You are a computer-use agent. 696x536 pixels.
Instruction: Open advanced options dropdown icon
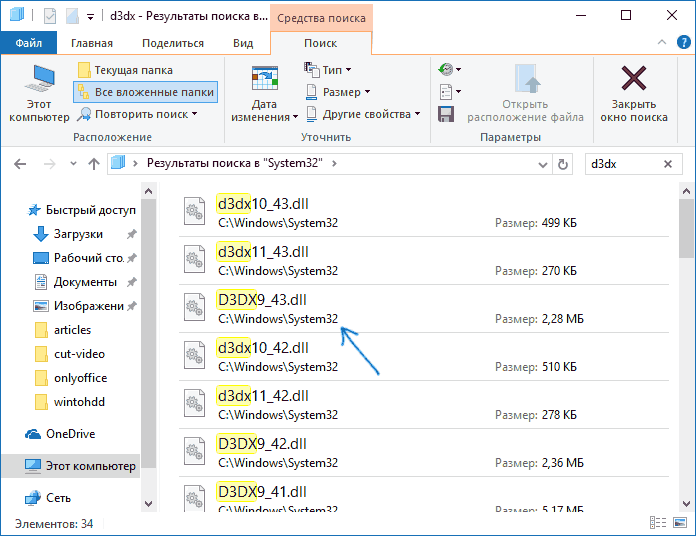[450, 91]
